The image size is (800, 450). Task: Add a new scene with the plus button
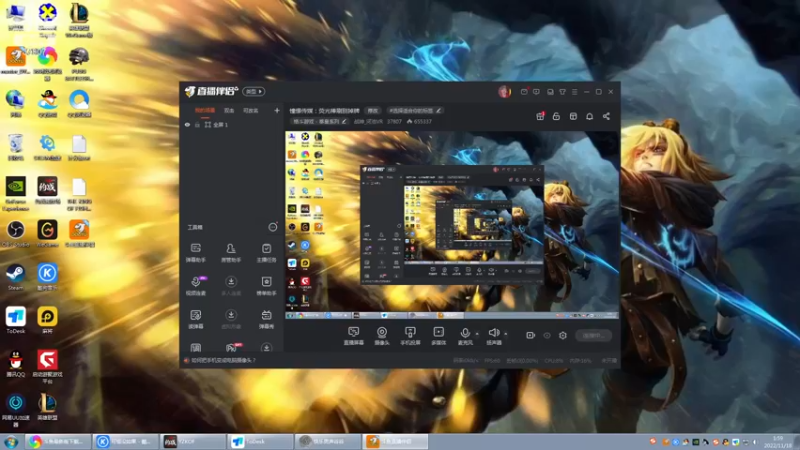(277, 110)
